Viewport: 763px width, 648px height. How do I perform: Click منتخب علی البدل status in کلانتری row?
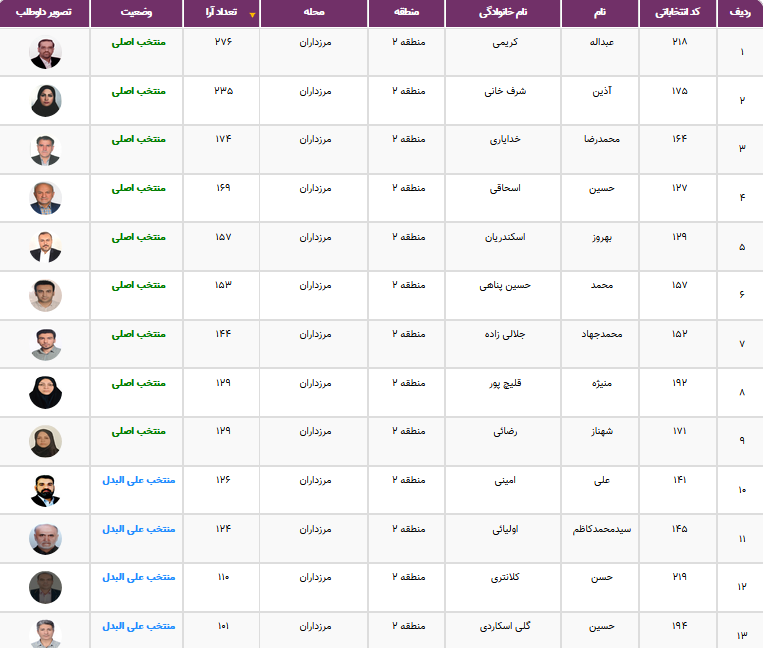pos(139,577)
